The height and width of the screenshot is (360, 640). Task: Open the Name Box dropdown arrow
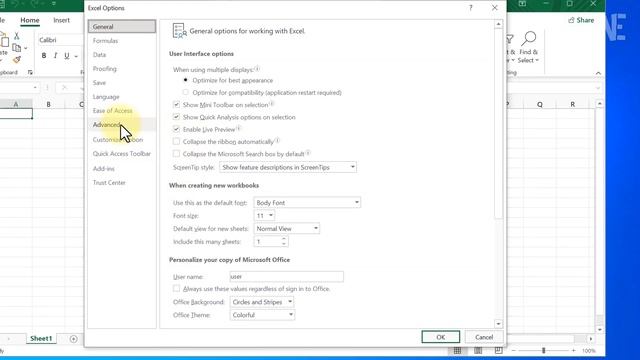click(x=35, y=87)
